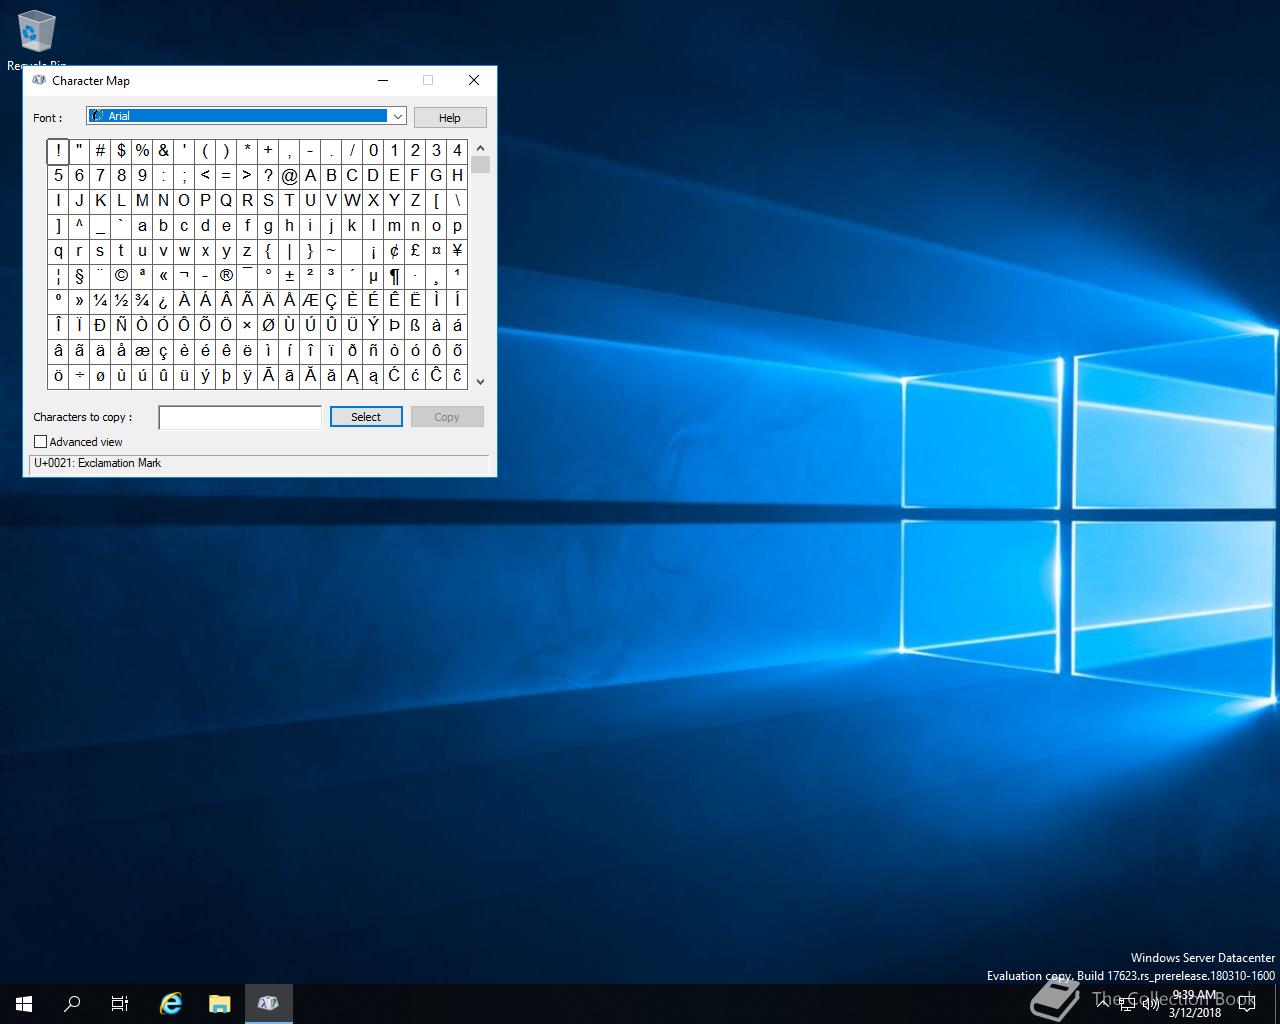
Task: Select the exclamation mark ! cell
Action: click(58, 150)
